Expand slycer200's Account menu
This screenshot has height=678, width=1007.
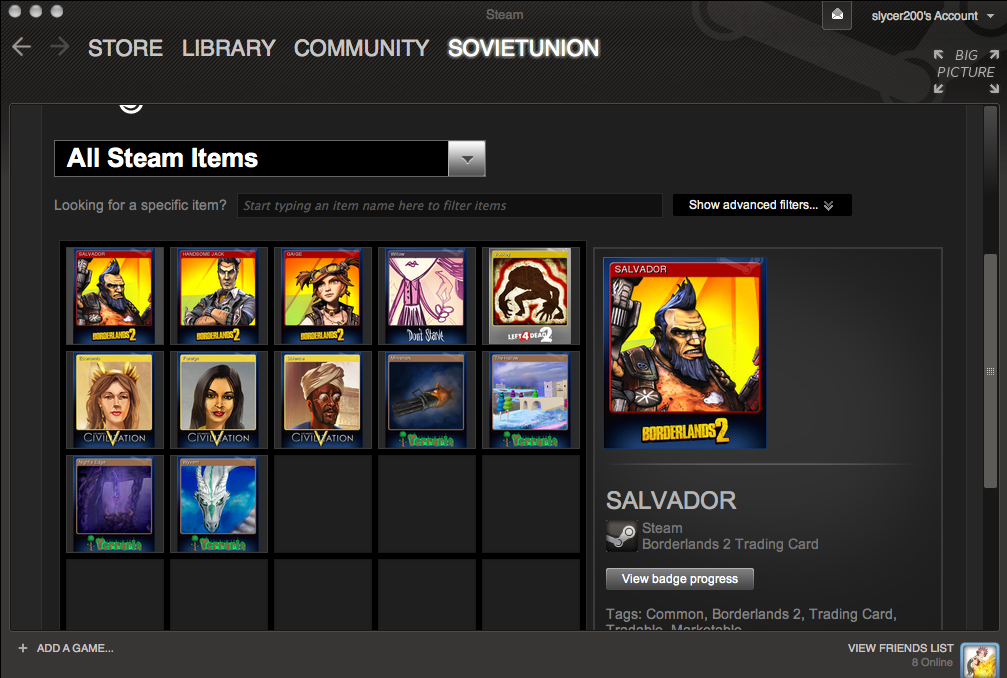click(933, 16)
